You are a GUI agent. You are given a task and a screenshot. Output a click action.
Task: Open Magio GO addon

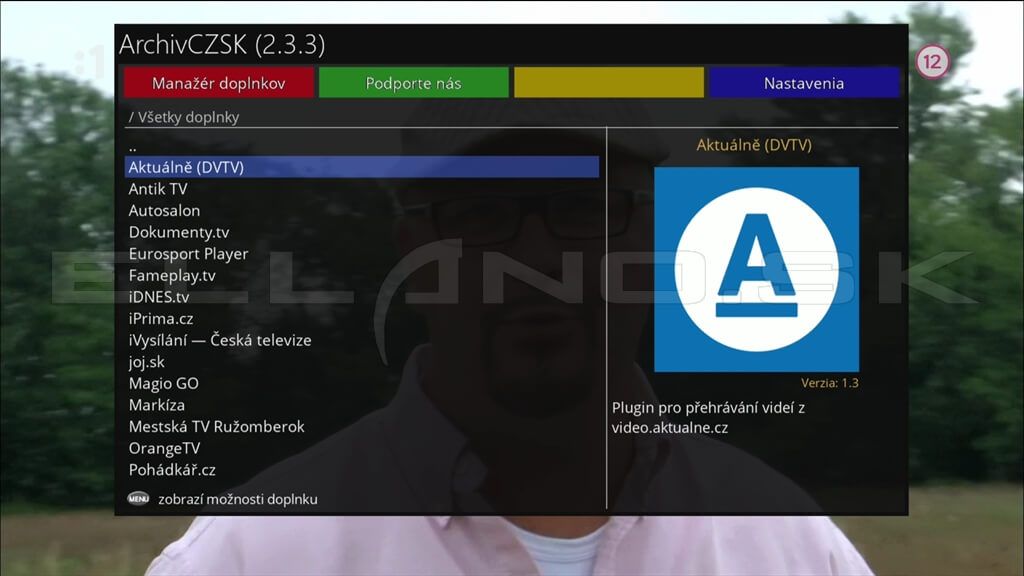point(163,383)
